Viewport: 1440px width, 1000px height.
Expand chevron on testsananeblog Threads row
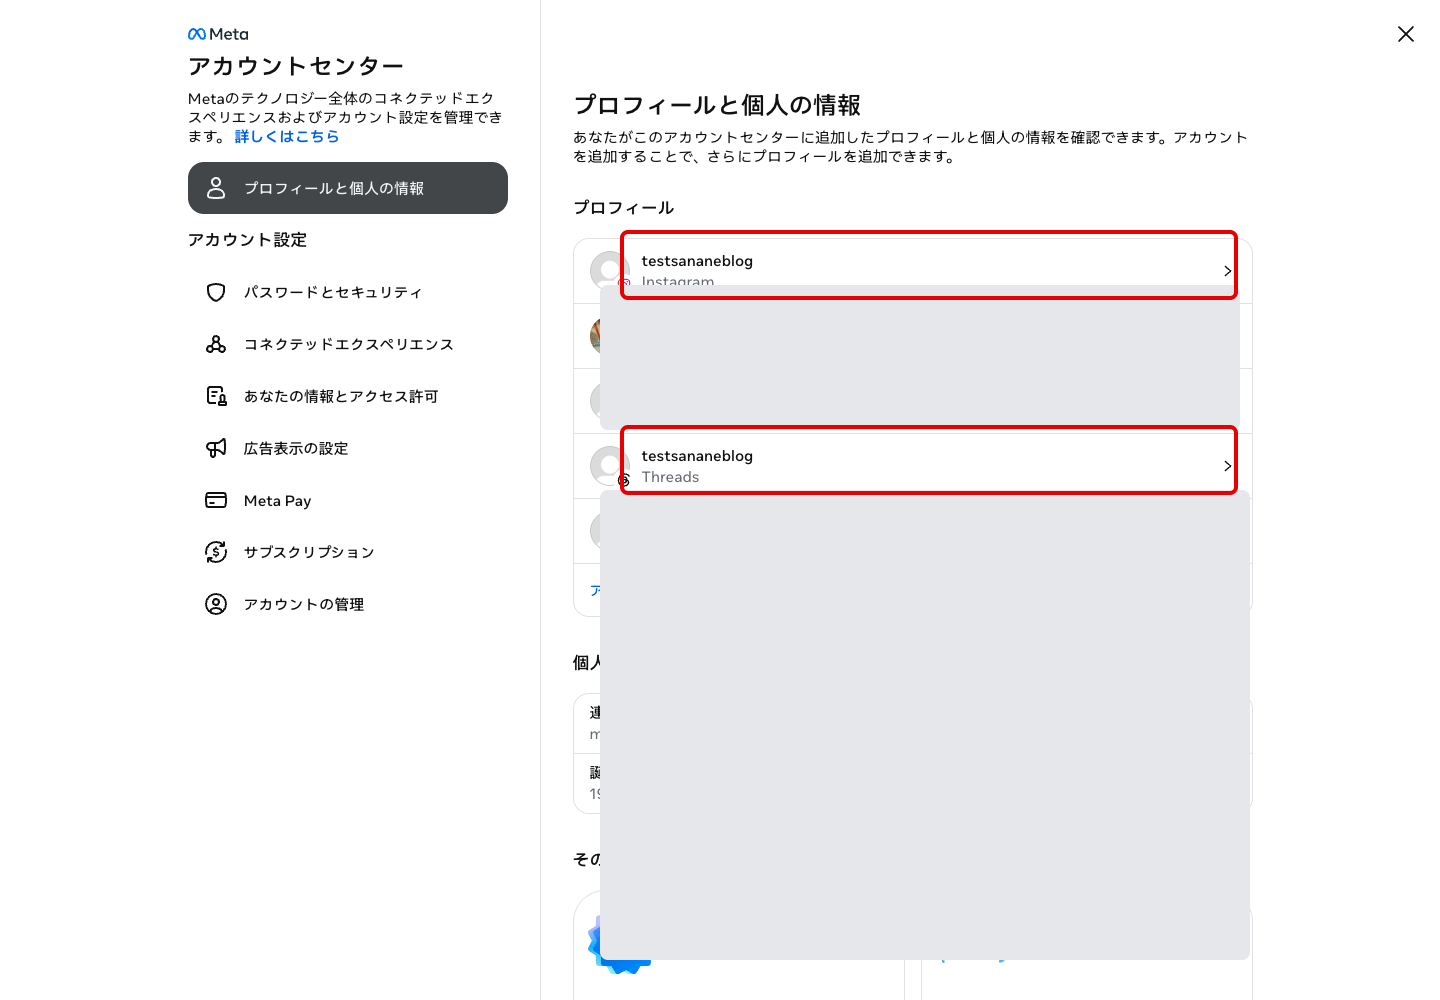[1227, 466]
